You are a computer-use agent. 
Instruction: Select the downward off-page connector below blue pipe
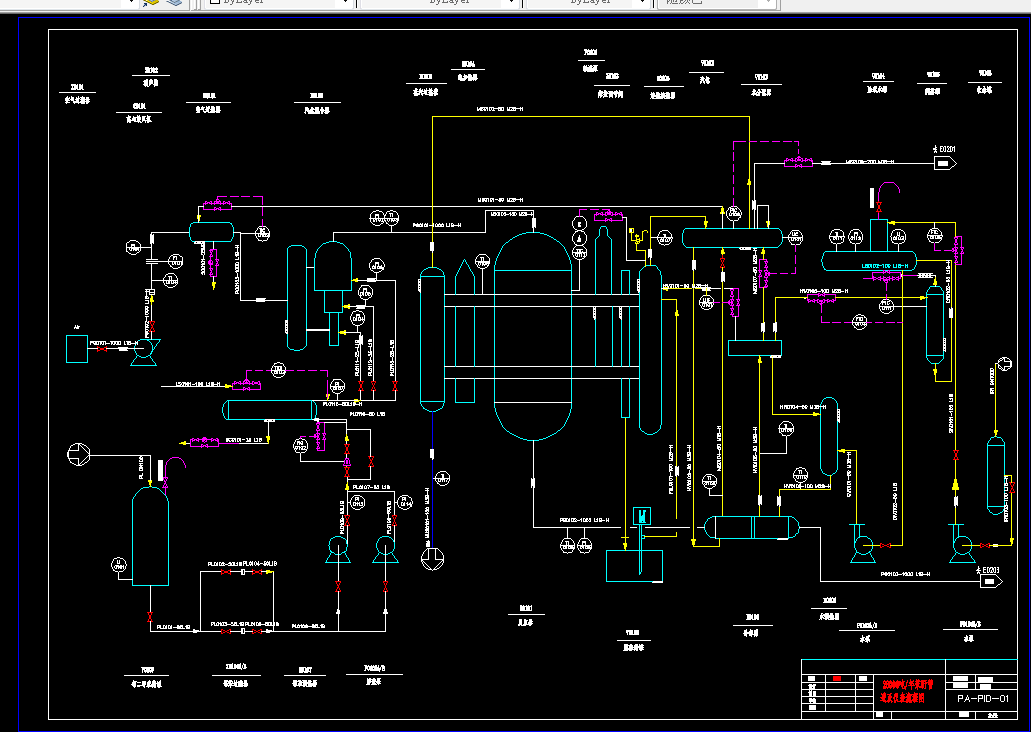(x=432, y=558)
